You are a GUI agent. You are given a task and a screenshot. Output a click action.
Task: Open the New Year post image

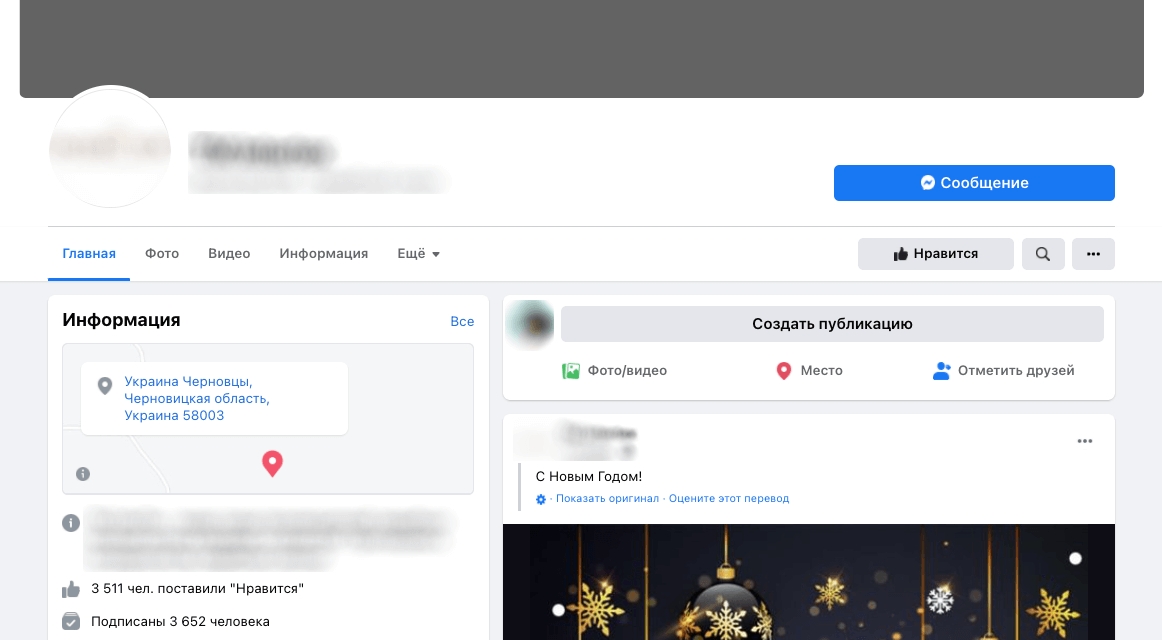[809, 581]
